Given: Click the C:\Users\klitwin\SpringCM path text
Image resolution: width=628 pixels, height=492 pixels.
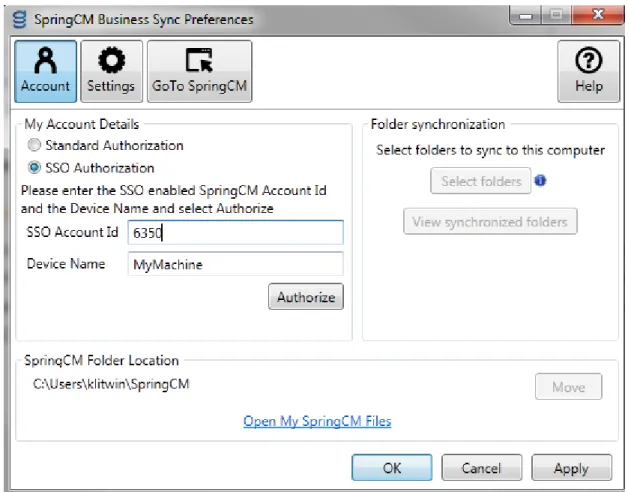Looking at the screenshot, I should [x=111, y=384].
